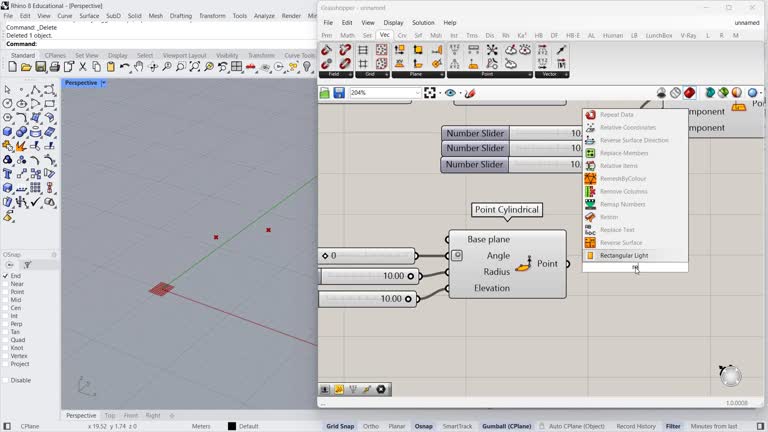Open the Grasshopper zoom percentage dropdown

[416, 93]
